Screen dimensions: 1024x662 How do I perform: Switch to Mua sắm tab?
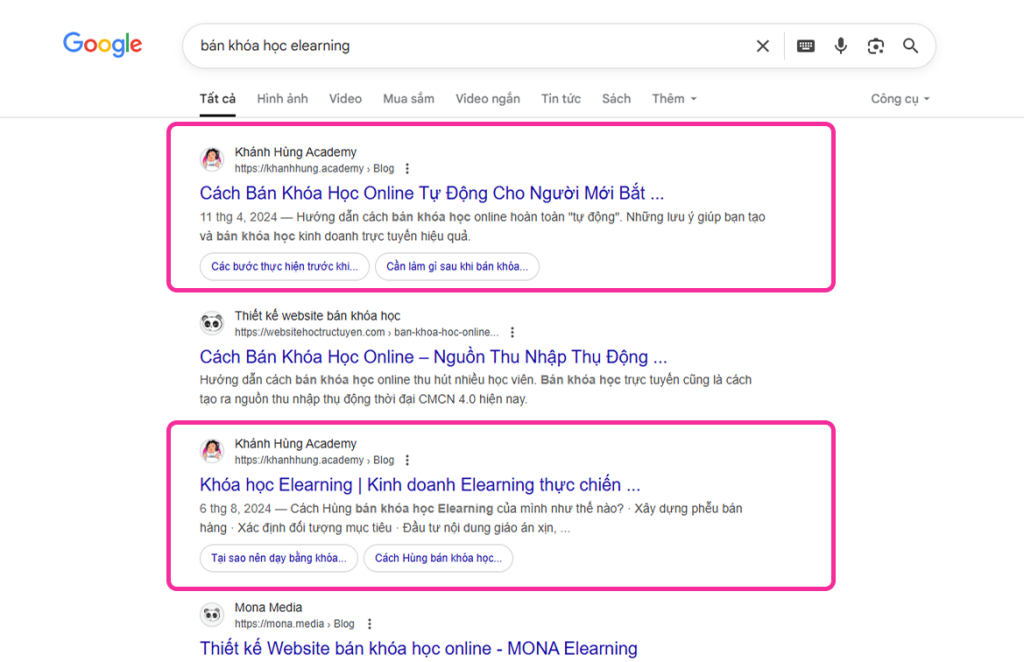pyautogui.click(x=408, y=99)
